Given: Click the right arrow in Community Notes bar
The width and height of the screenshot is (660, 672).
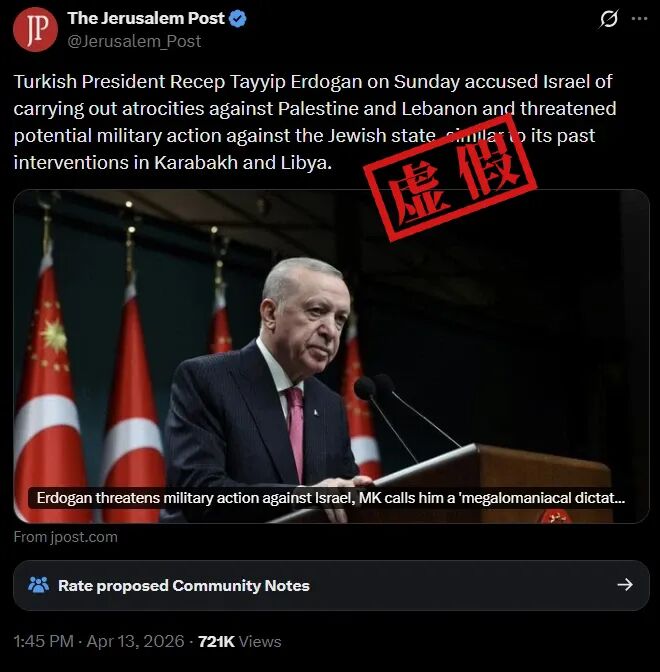Looking at the screenshot, I should pos(625,585).
